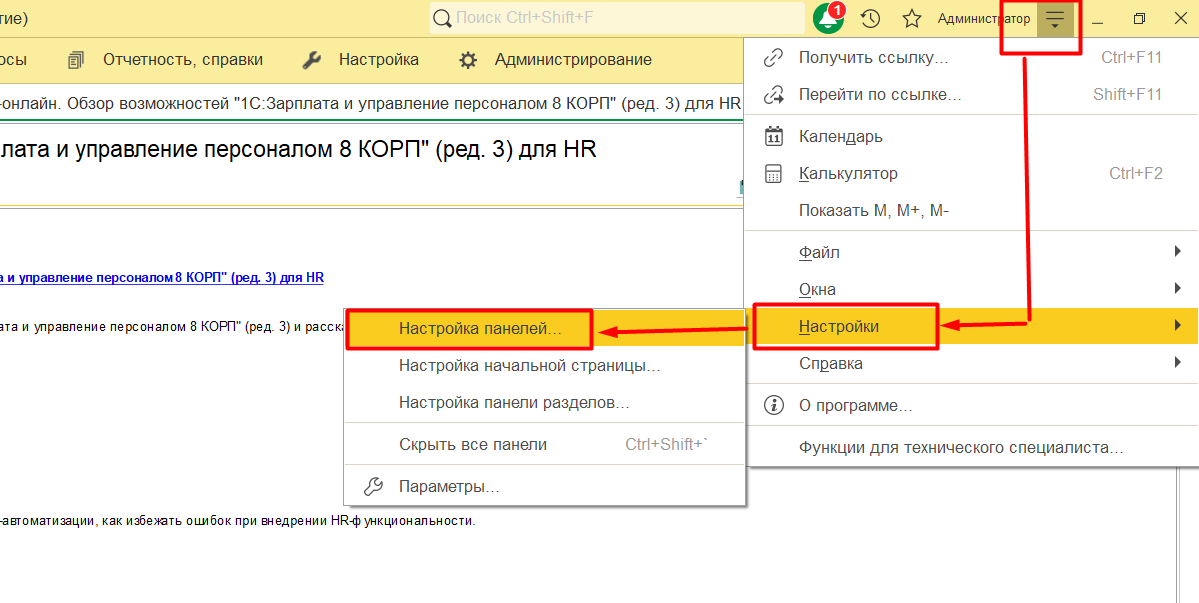Click the search magnifier icon
This screenshot has height=603, width=1199.
pos(443,18)
